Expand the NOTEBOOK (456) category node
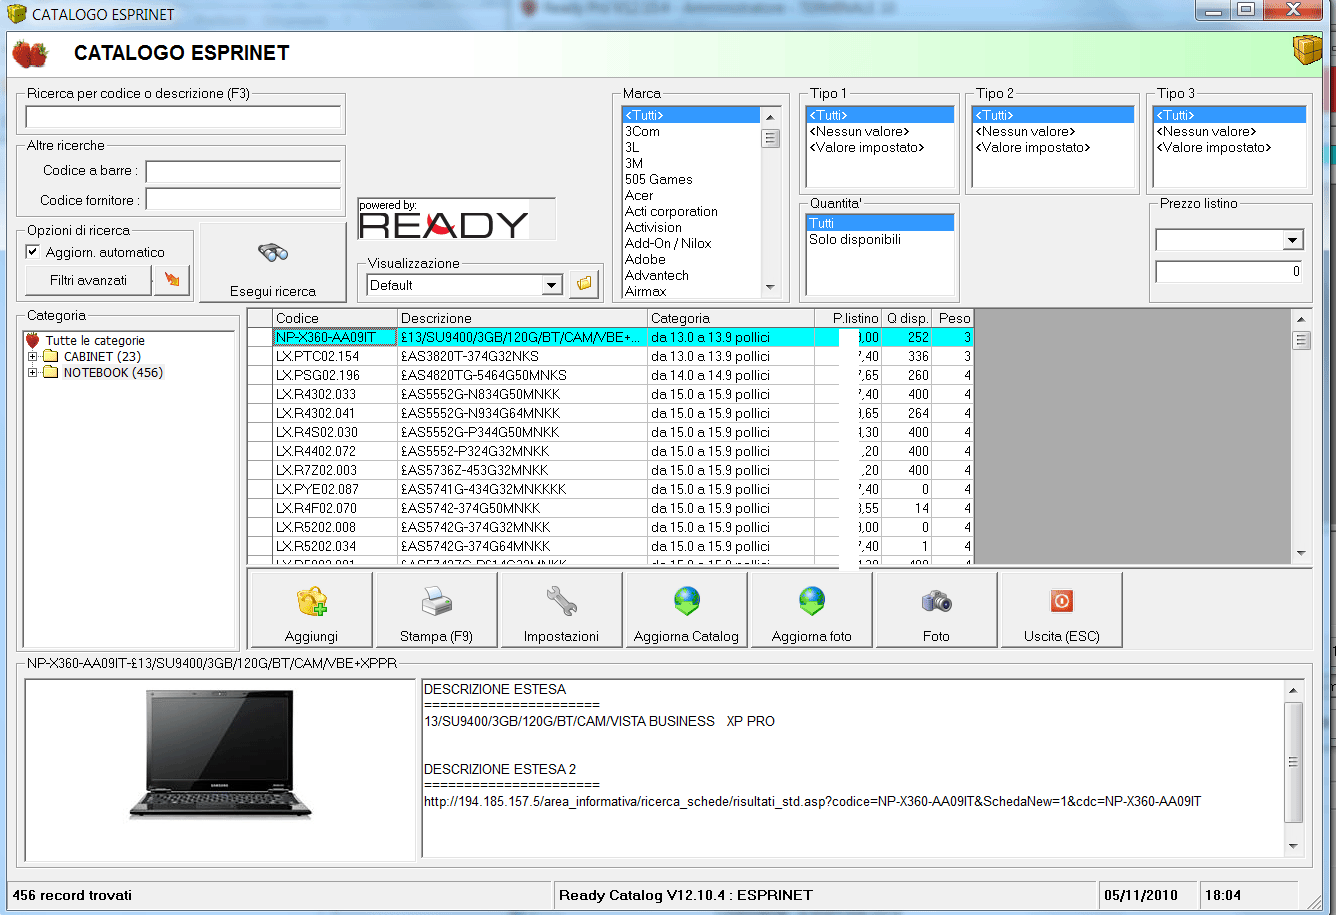The width and height of the screenshot is (1336, 915). [x=33, y=373]
